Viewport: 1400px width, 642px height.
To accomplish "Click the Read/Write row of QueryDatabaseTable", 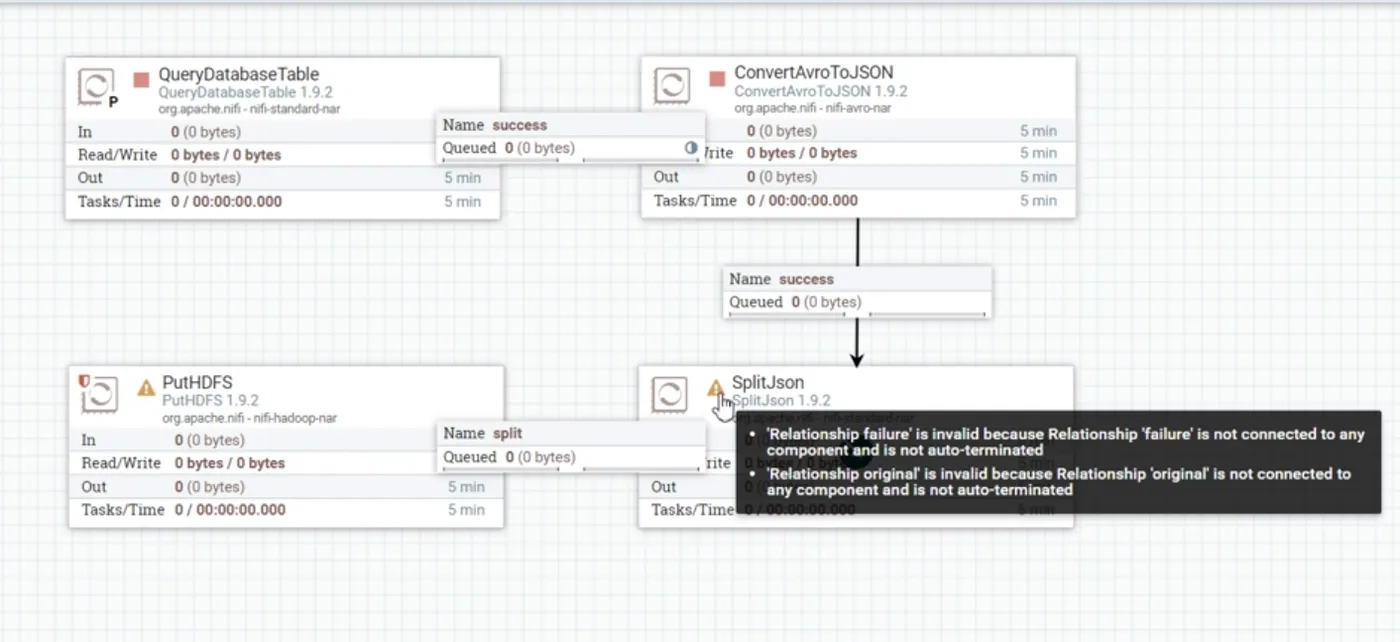I will point(282,155).
